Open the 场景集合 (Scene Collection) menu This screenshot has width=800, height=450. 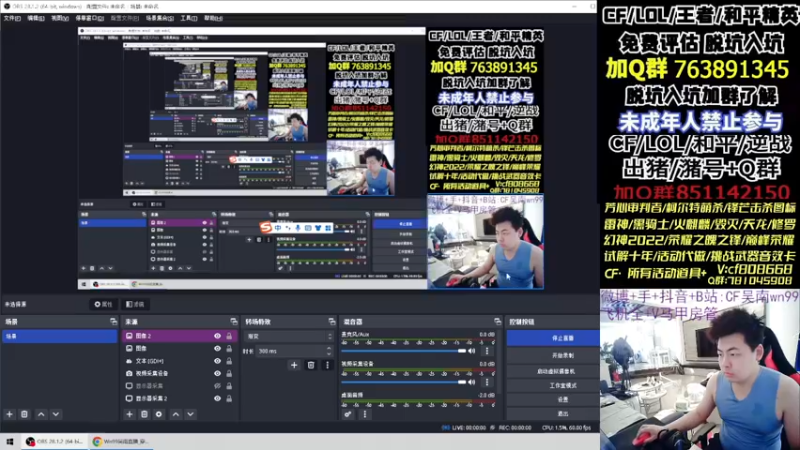tap(159, 18)
